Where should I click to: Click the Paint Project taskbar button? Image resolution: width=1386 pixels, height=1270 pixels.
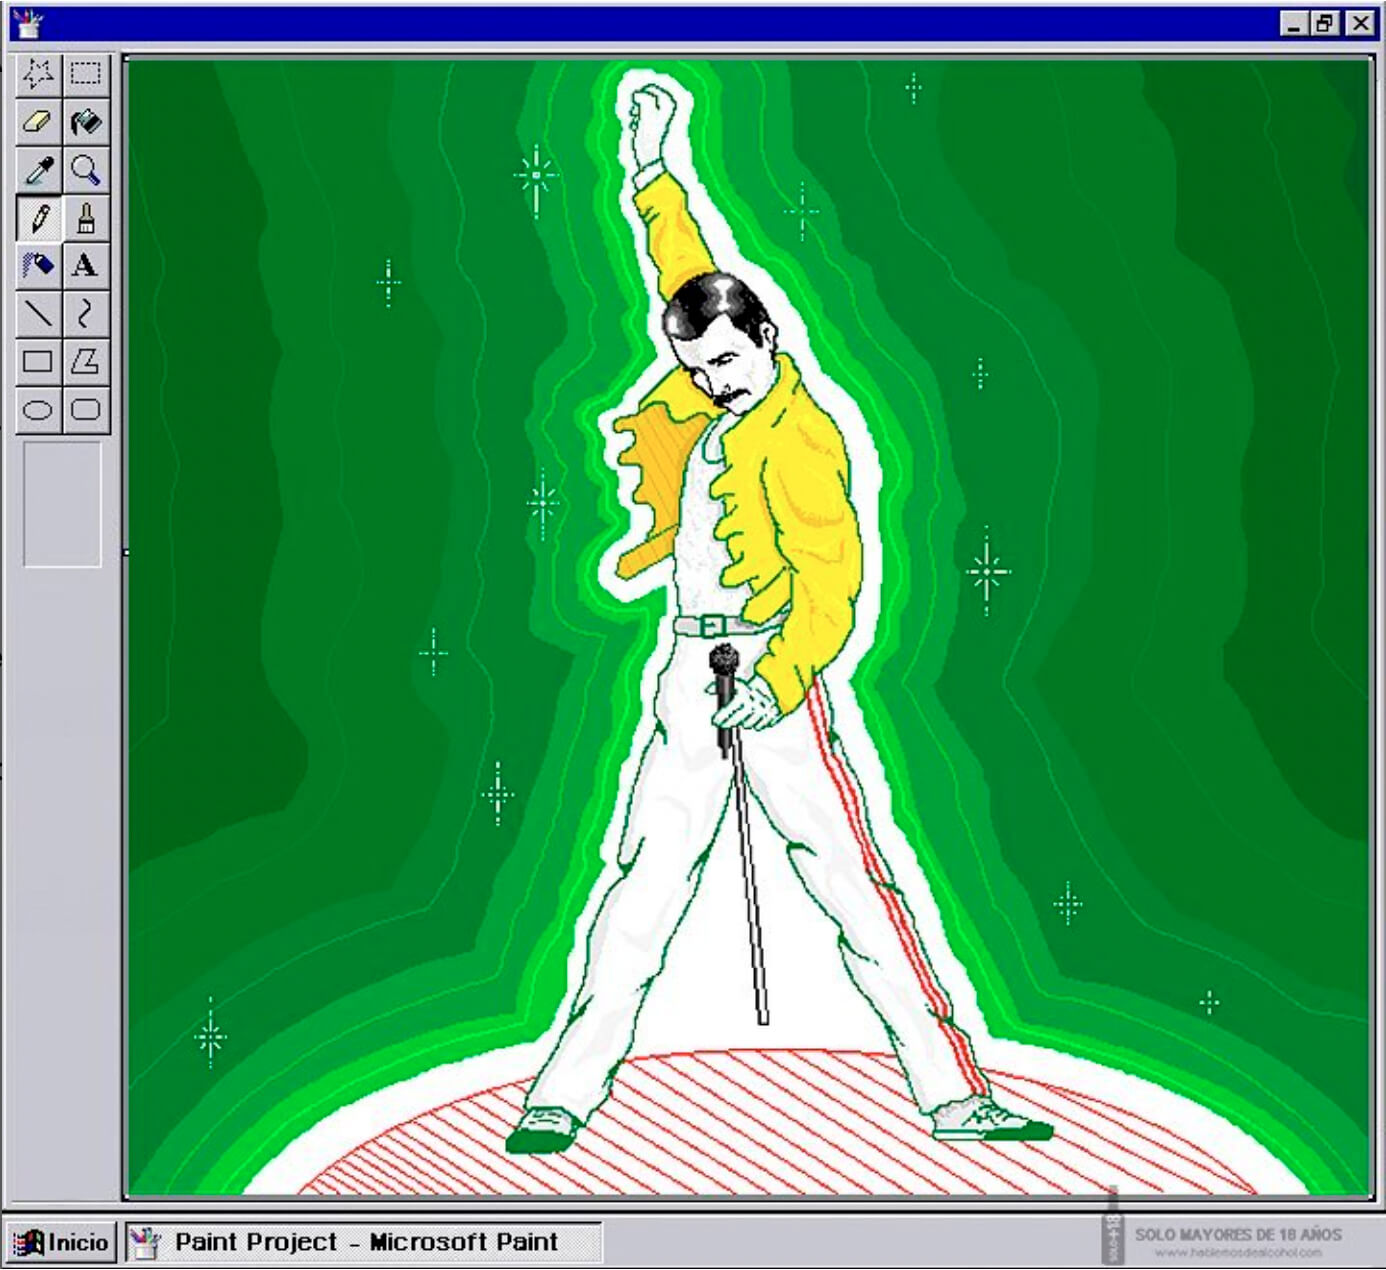coord(364,1242)
